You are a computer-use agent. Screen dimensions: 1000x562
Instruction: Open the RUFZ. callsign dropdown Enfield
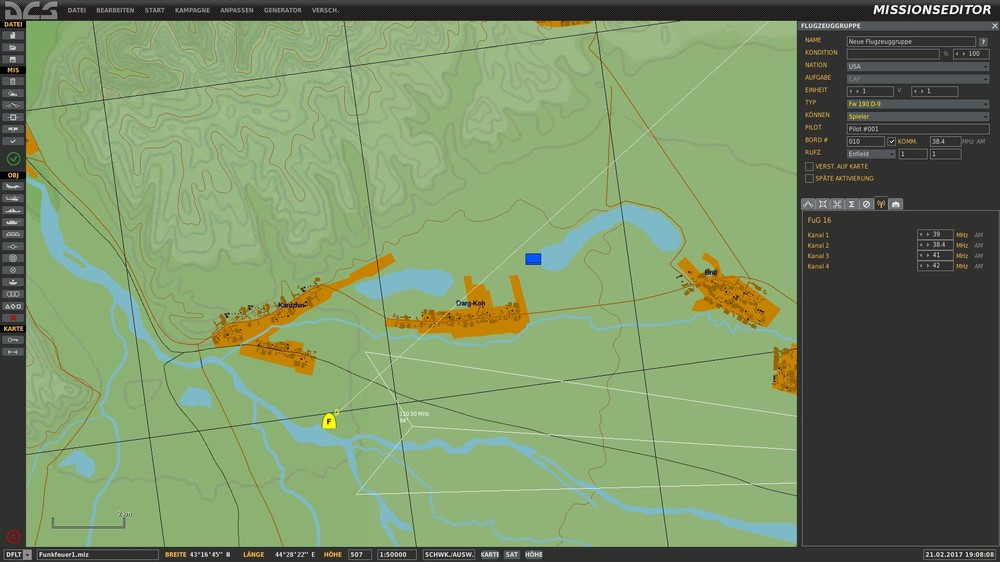[871, 154]
